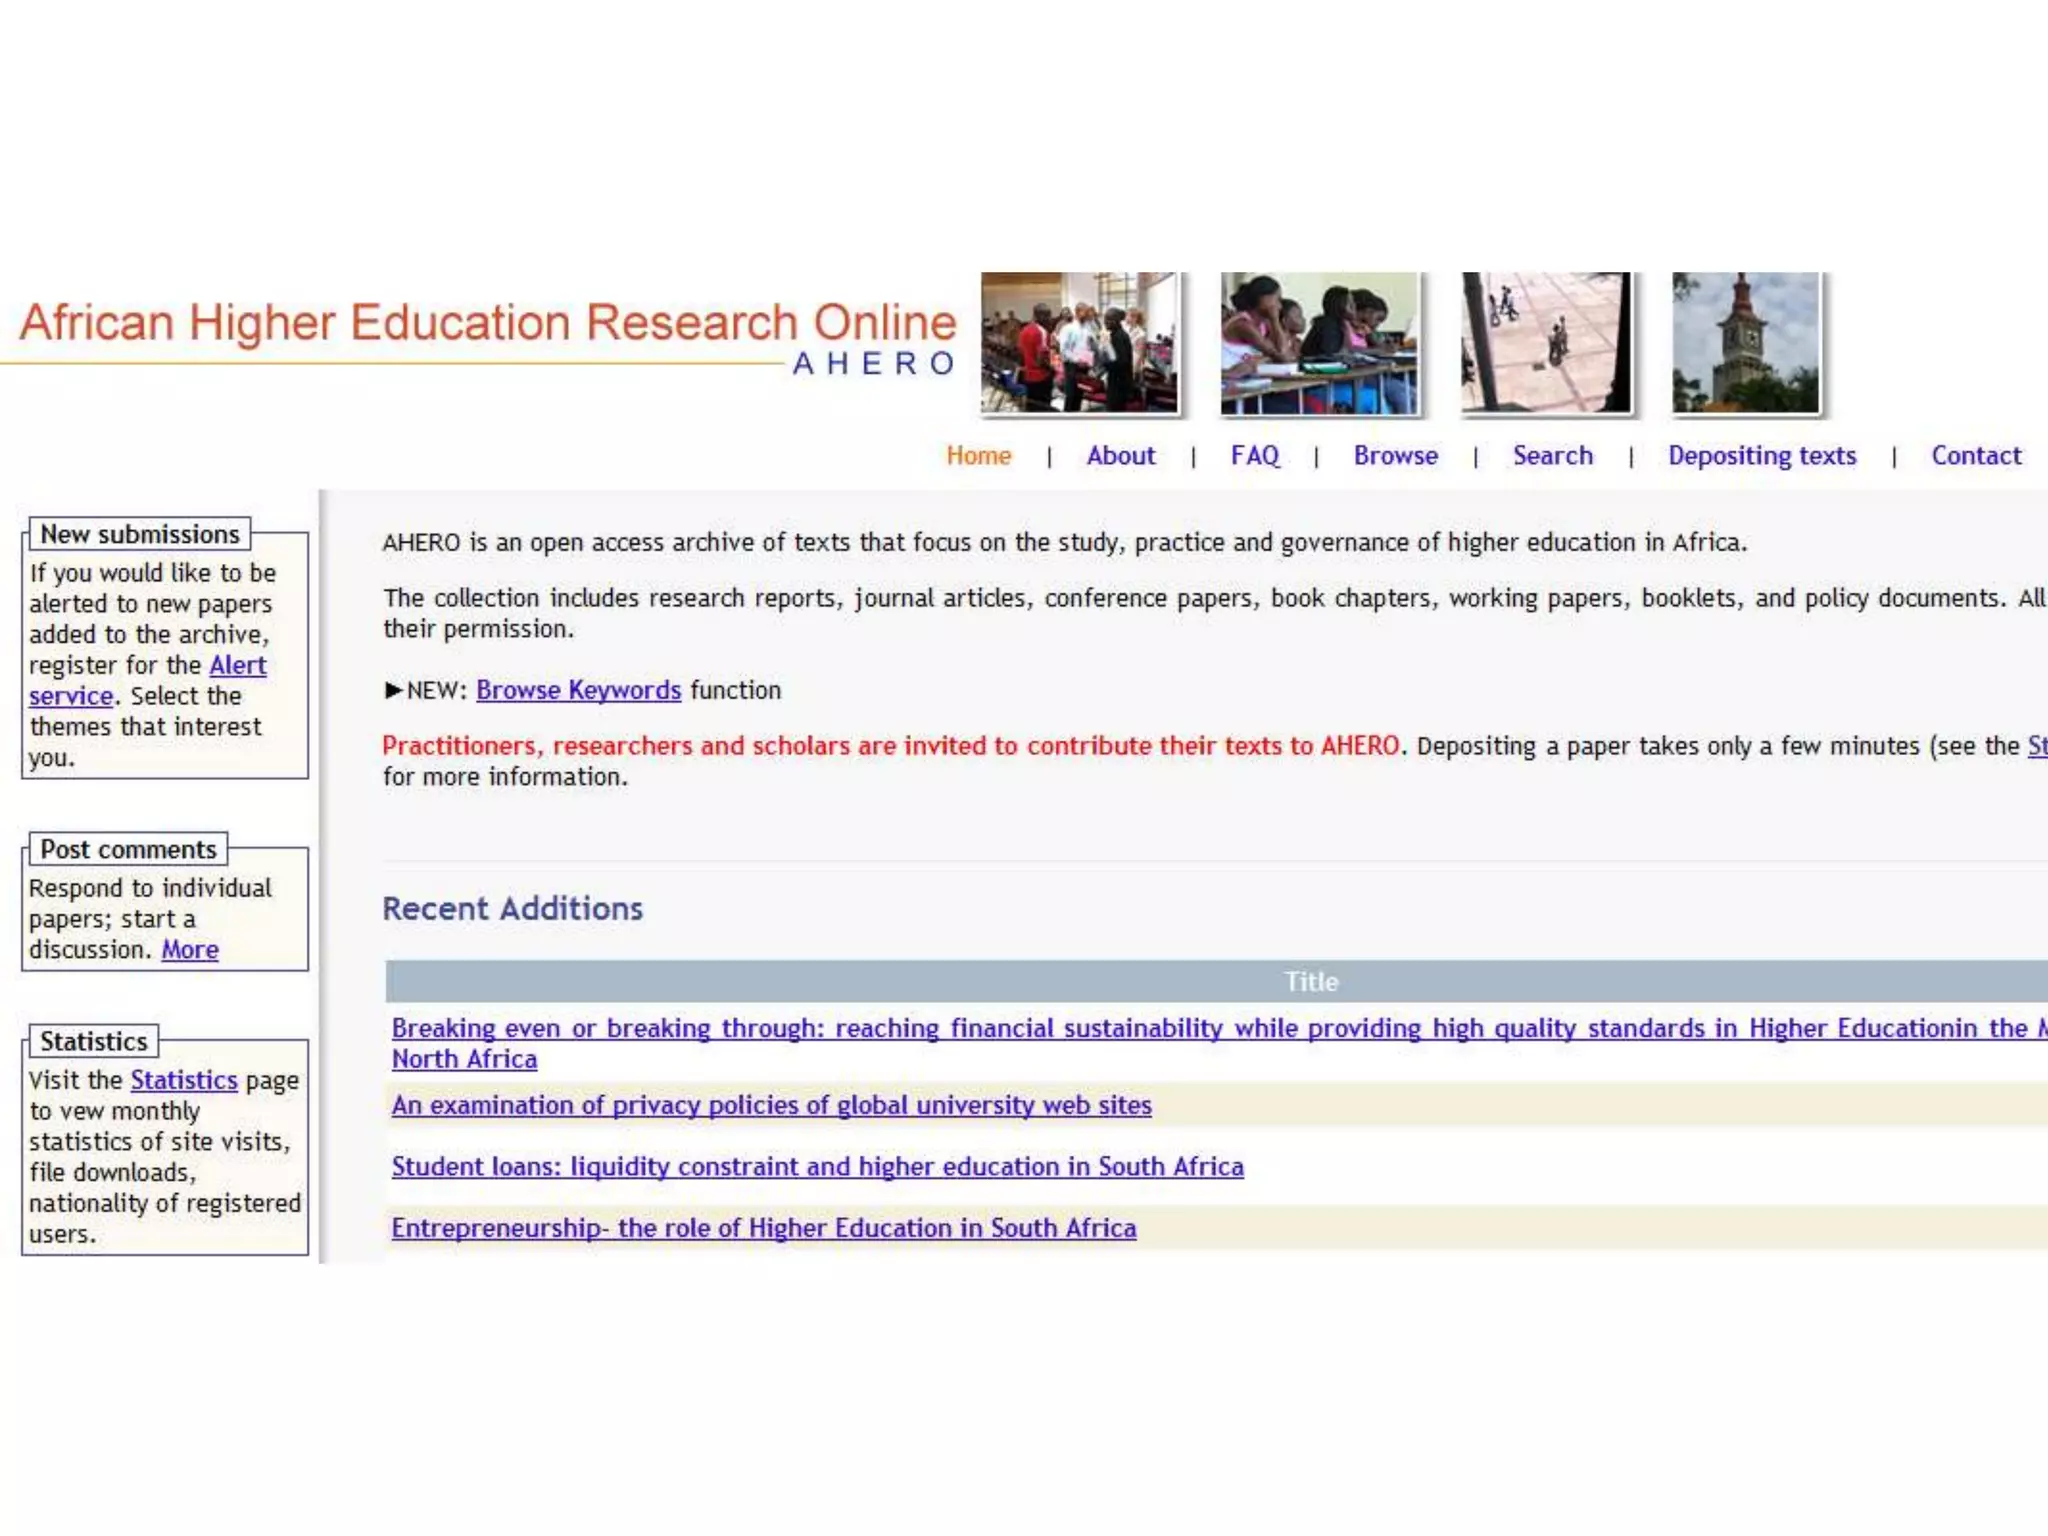Click the lecture hall crowd photo
The image size is (2048, 1536).
click(1079, 342)
